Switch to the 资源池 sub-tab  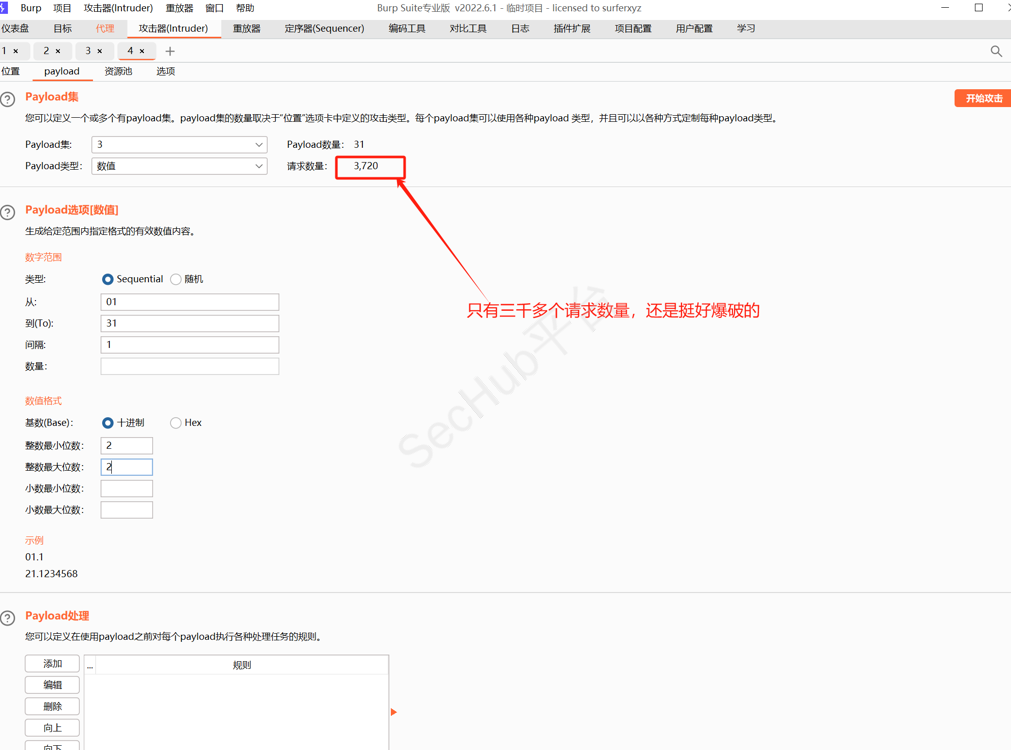pyautogui.click(x=118, y=72)
